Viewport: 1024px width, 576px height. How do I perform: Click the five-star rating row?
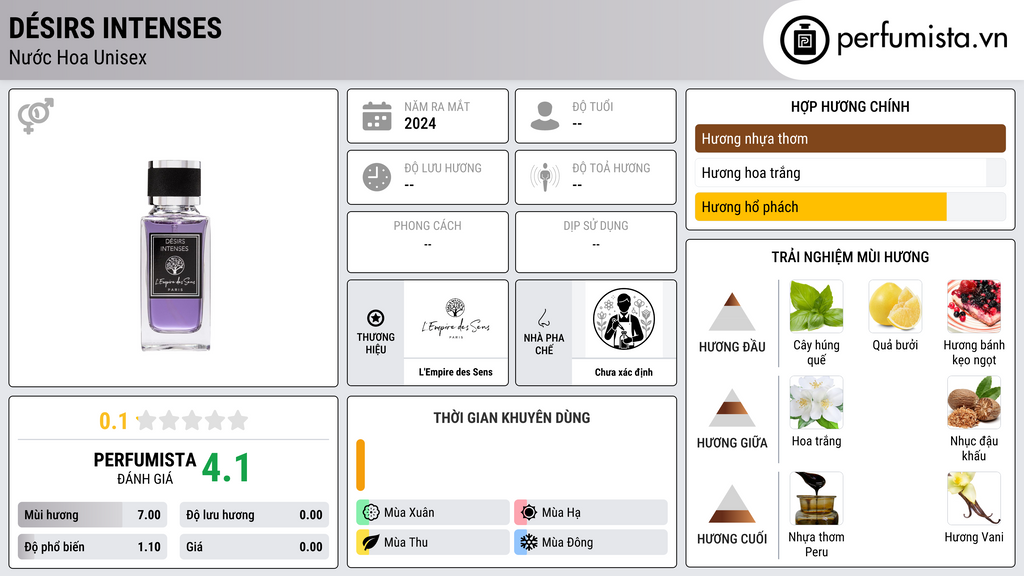point(192,421)
